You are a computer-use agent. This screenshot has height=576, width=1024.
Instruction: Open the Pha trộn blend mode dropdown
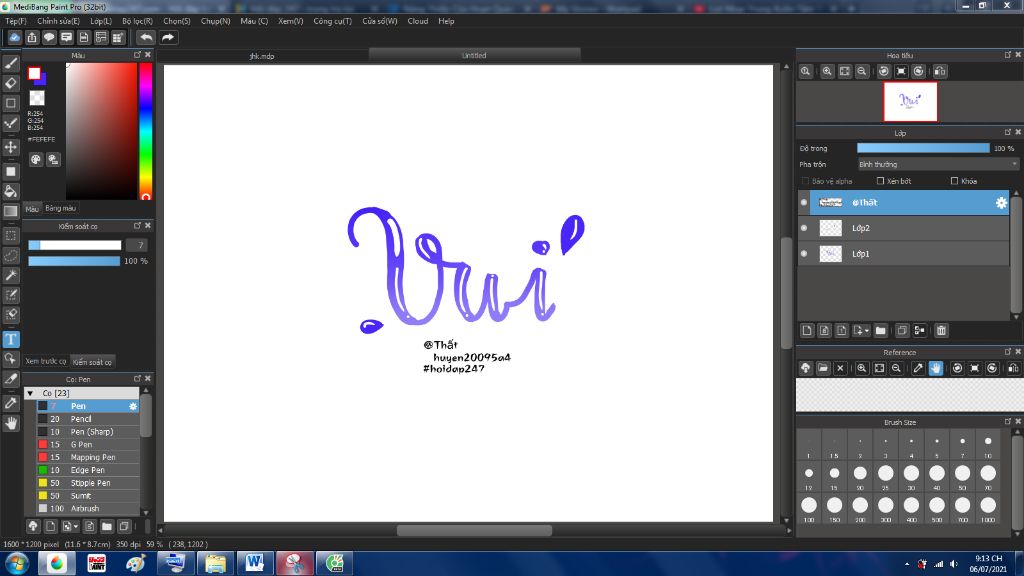pos(938,164)
